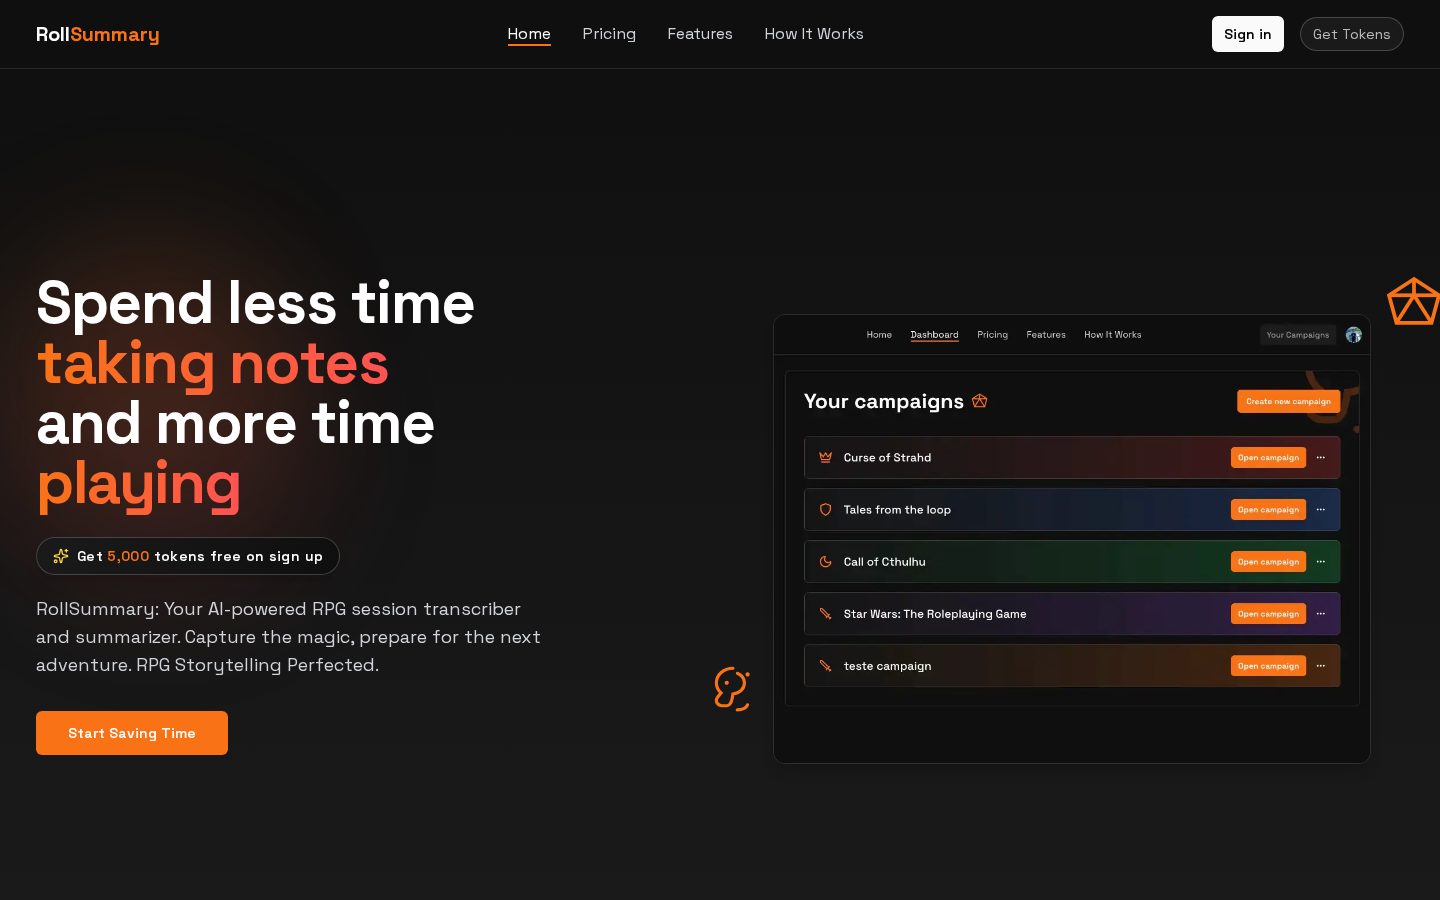Viewport: 1440px width, 900px height.
Task: Open campaign Star Wars: The Roleplaying Game
Action: [1268, 614]
